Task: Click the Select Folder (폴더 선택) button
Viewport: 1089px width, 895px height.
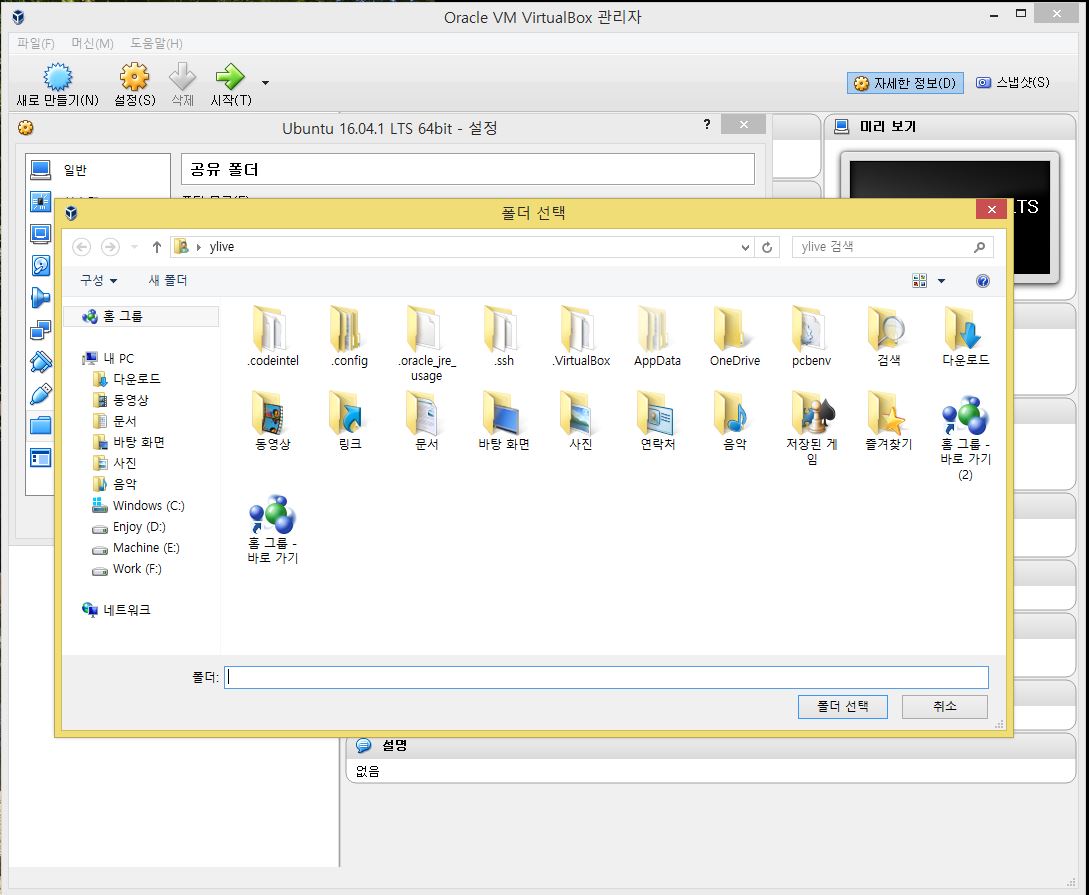Action: [843, 706]
